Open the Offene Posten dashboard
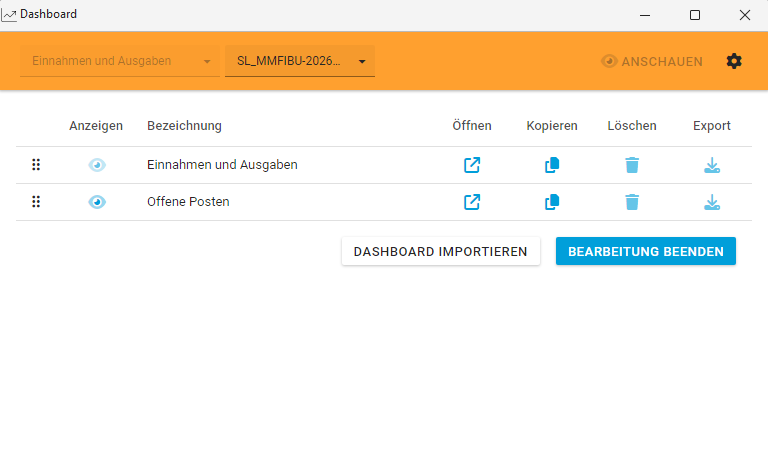768x463 pixels. pos(472,202)
